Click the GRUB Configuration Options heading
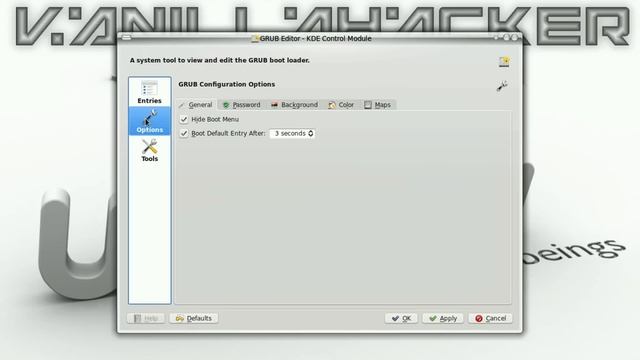This screenshot has width=640, height=360. [x=227, y=84]
